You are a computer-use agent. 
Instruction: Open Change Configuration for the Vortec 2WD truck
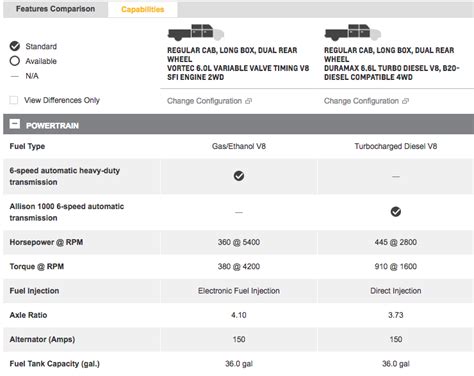(x=204, y=101)
